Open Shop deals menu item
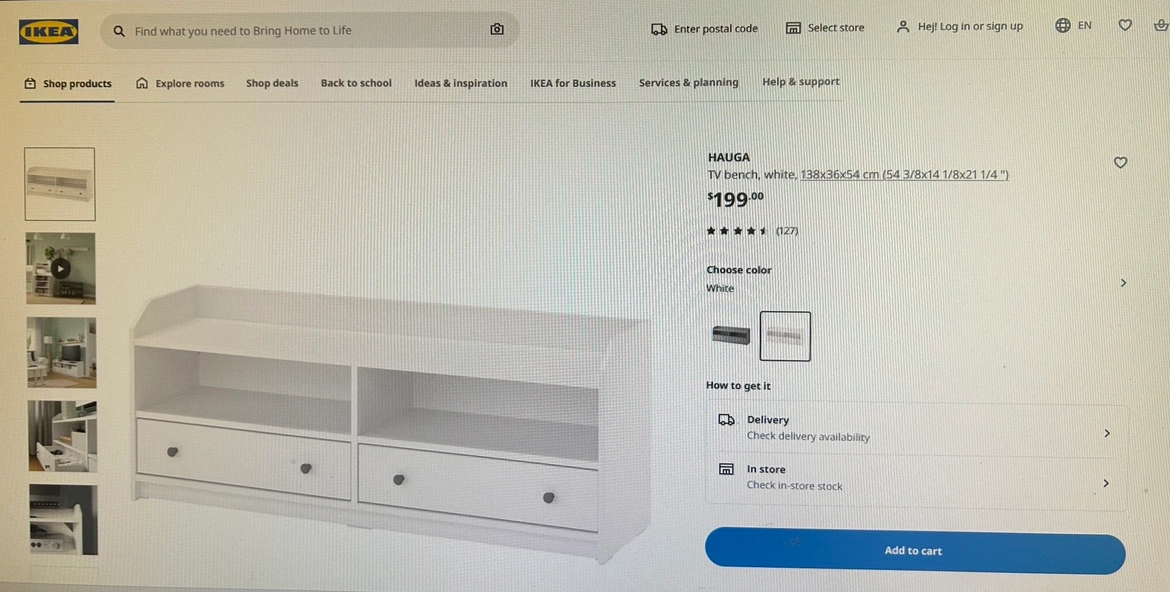Viewport: 1170px width, 592px height. coord(272,83)
